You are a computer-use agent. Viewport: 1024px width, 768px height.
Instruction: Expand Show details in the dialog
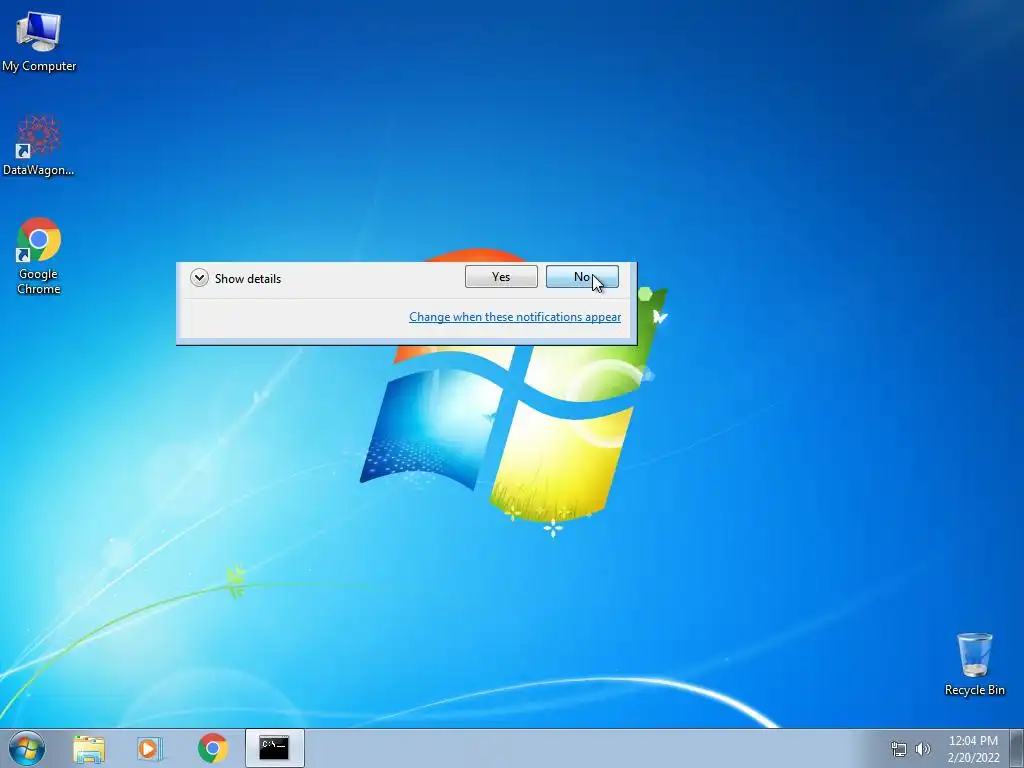pos(236,278)
